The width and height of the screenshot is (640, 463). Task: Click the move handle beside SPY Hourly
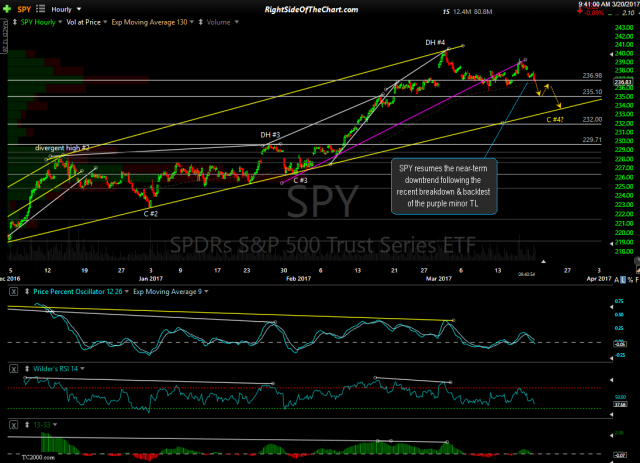pos(15,22)
